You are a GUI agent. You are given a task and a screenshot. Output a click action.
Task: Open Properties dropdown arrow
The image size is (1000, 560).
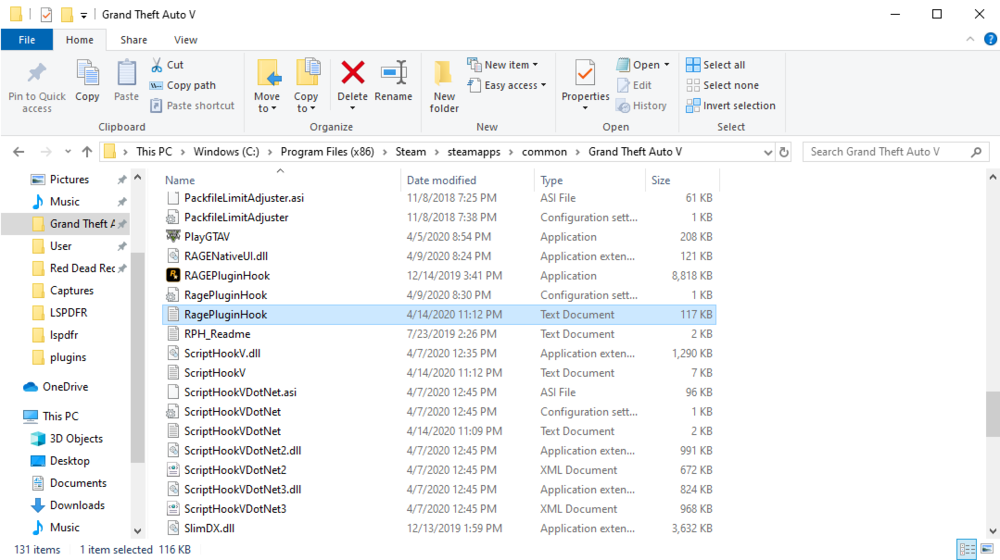[x=585, y=108]
